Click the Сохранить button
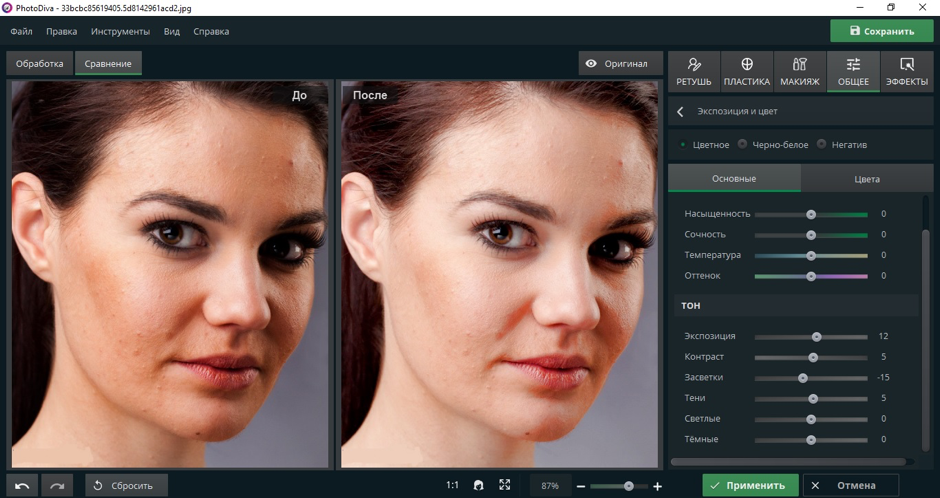The width and height of the screenshot is (940, 498). pos(881,31)
